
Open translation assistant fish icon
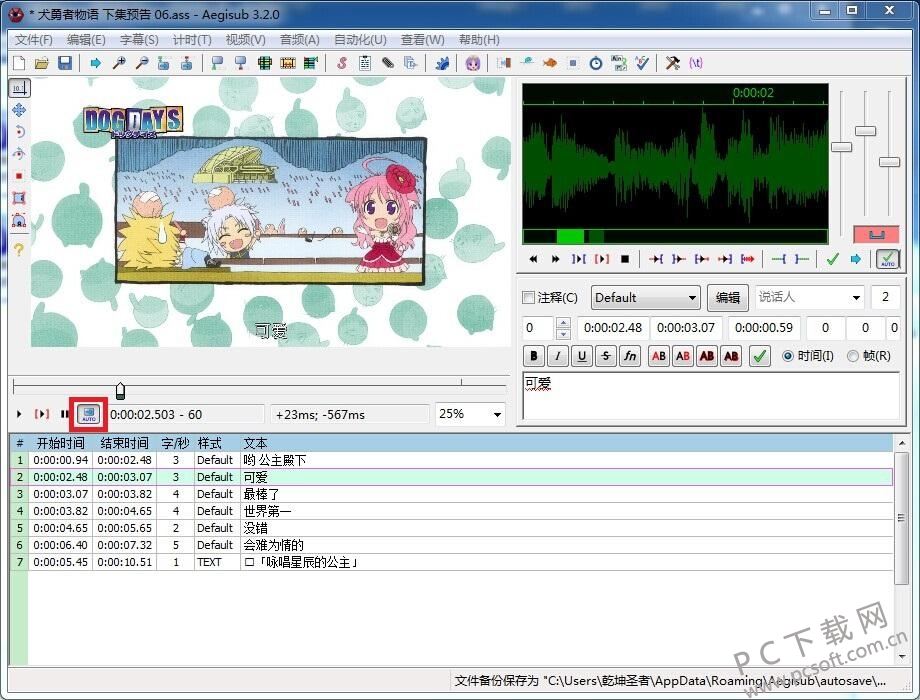[x=550, y=63]
